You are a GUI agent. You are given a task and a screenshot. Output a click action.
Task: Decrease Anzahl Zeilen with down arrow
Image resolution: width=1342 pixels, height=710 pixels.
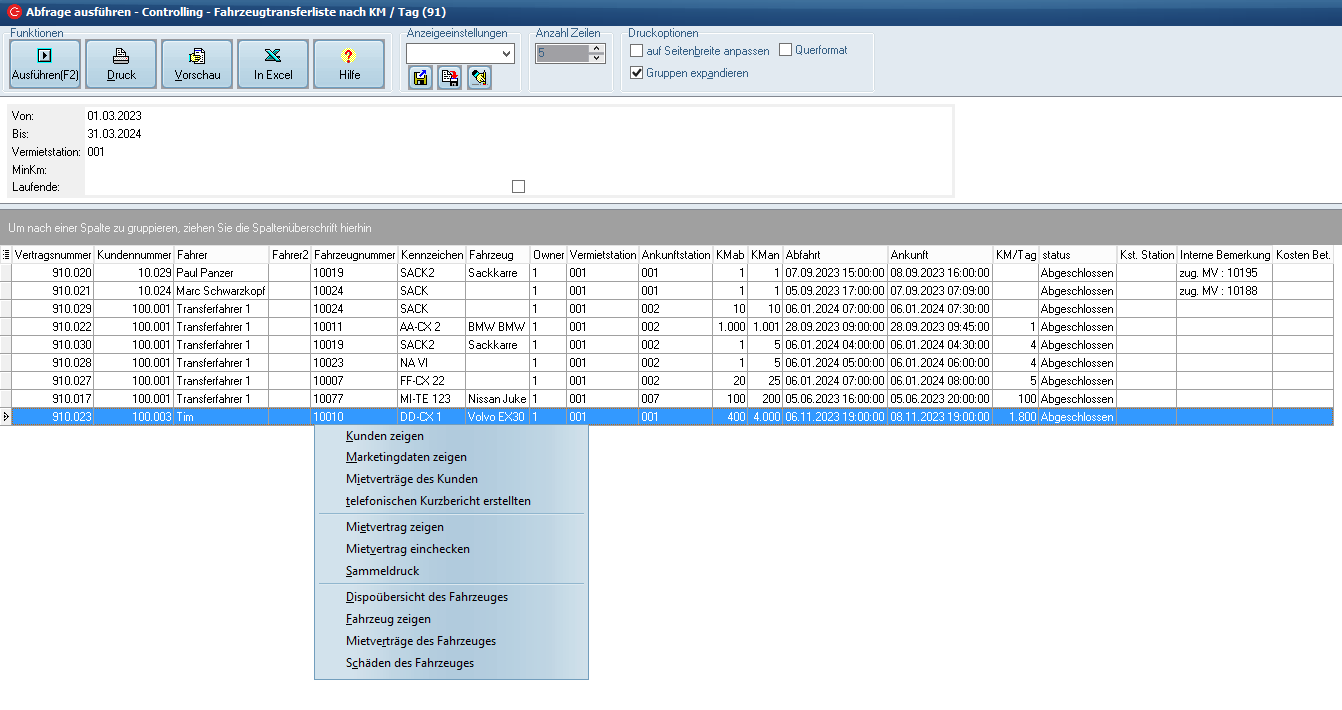(597, 59)
